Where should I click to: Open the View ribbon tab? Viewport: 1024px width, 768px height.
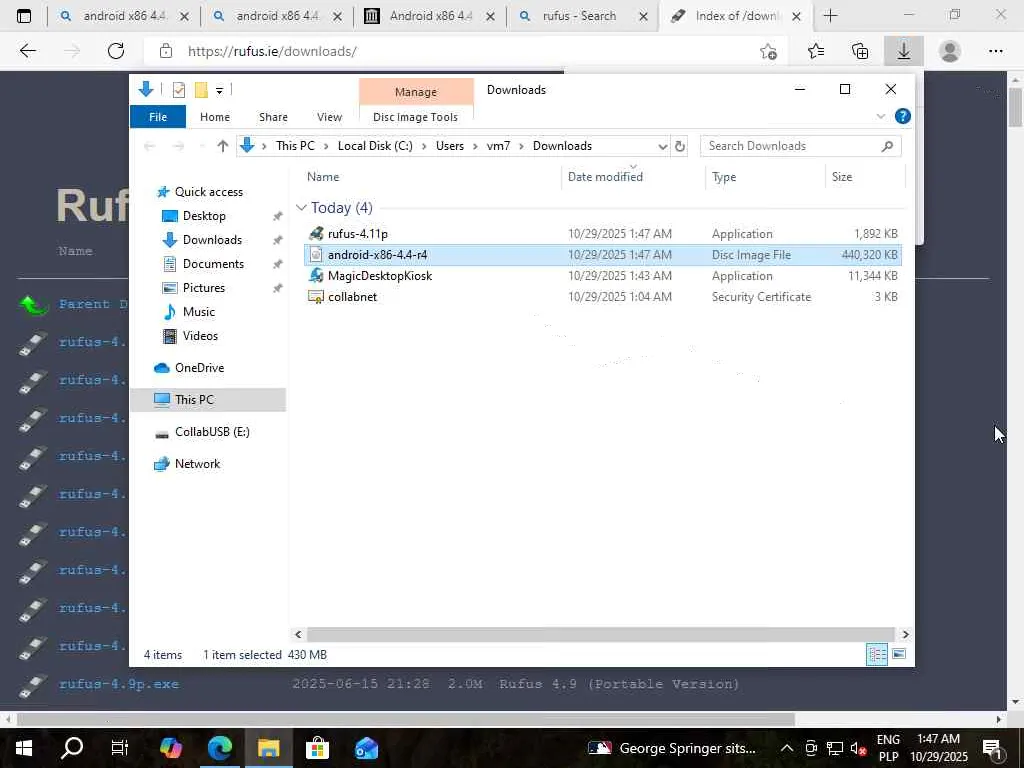pyautogui.click(x=329, y=117)
